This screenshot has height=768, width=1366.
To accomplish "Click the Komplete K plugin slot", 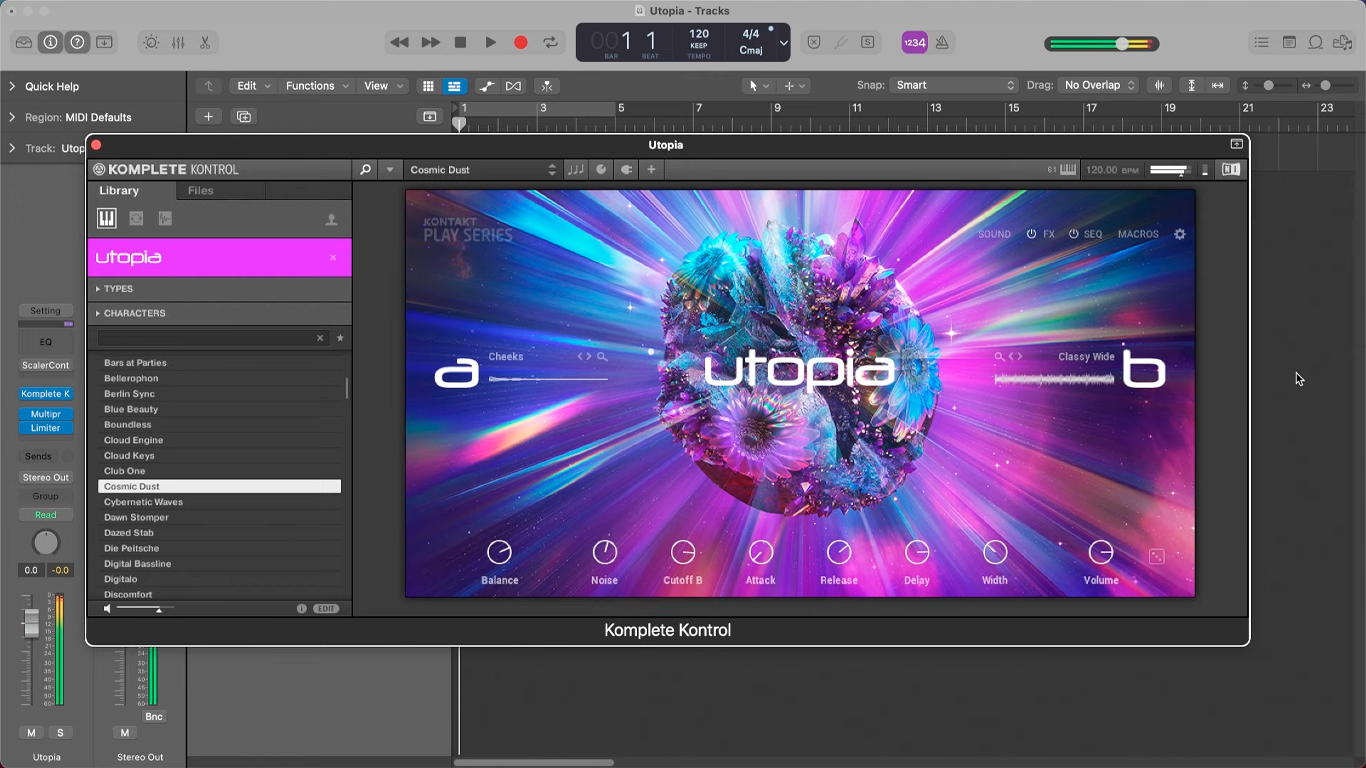I will 46,394.
